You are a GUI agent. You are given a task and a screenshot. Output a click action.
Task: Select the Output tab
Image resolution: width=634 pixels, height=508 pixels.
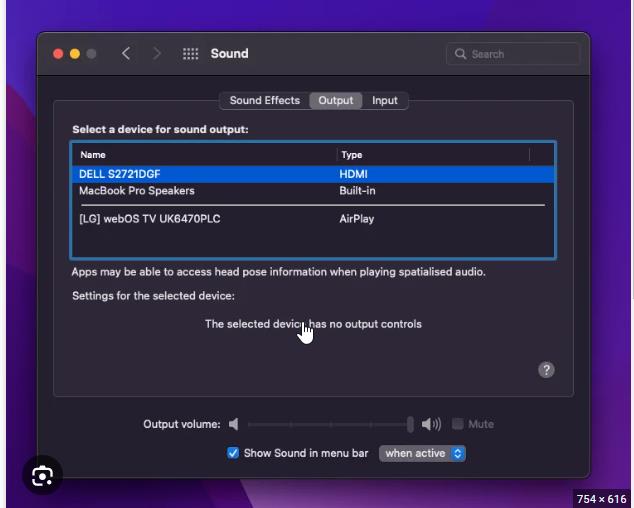pyautogui.click(x=336, y=100)
